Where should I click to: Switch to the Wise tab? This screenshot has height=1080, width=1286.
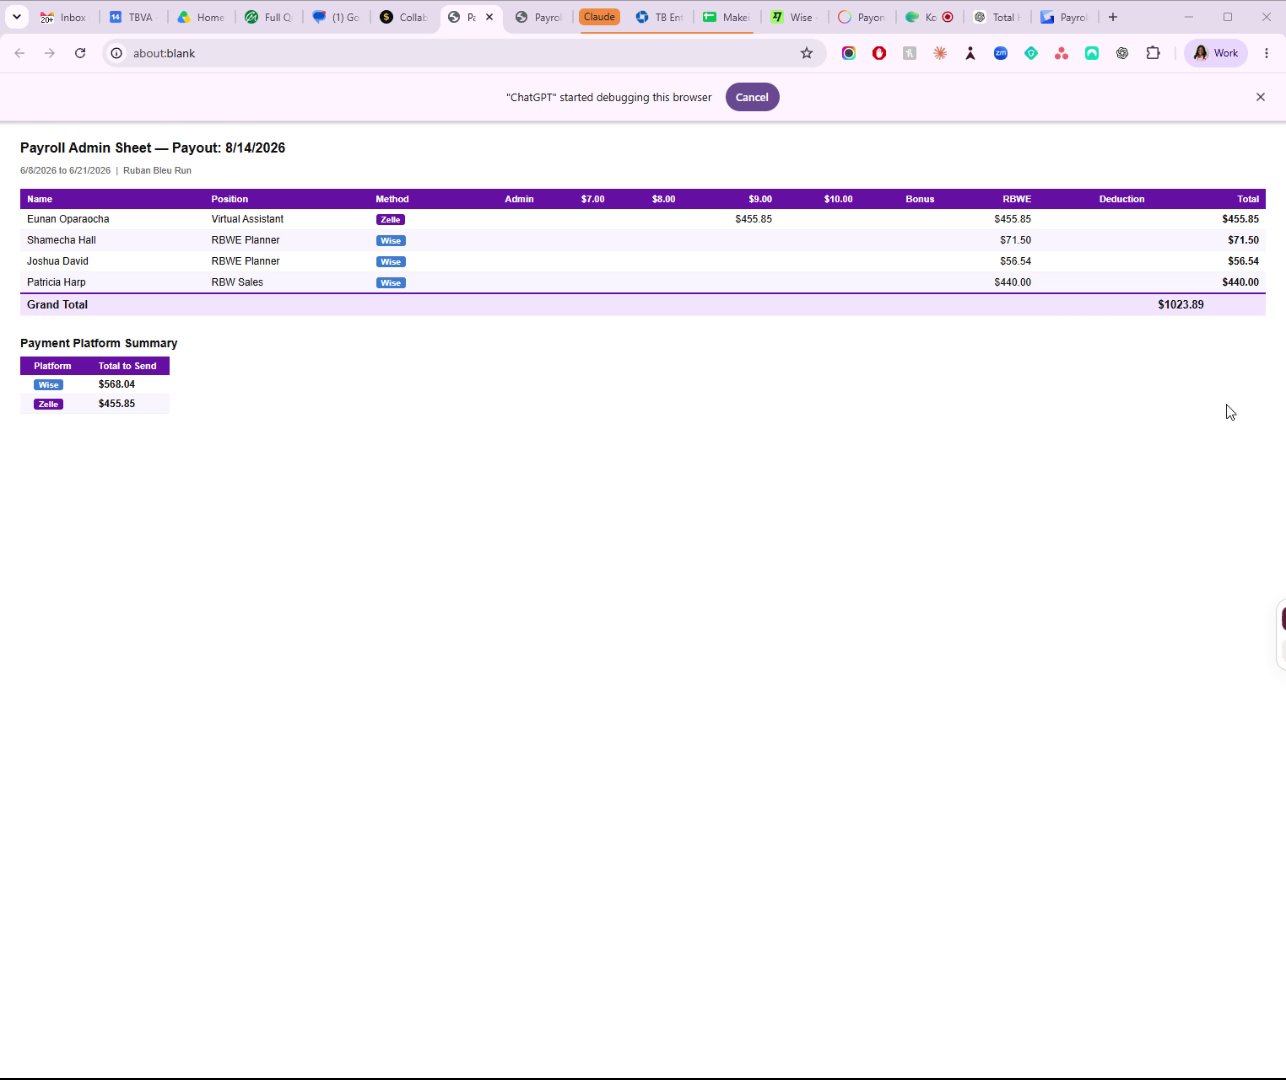794,17
